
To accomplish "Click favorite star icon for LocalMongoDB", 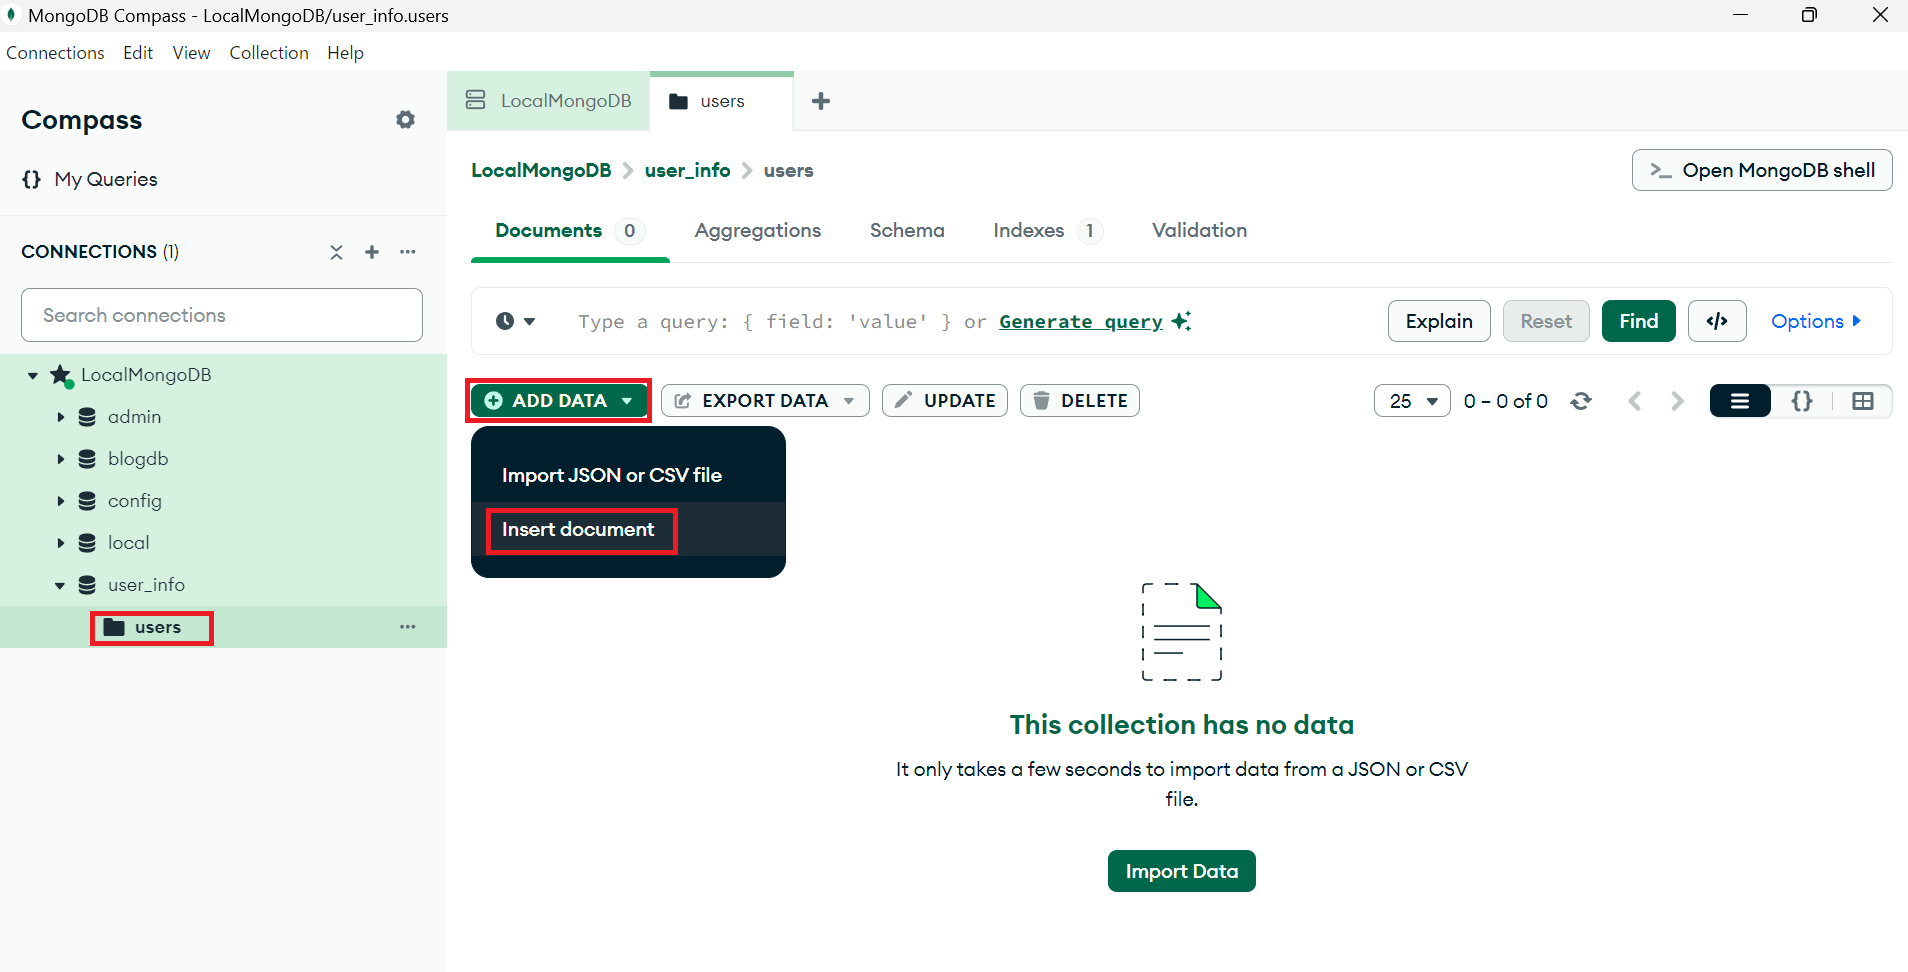I will [61, 376].
